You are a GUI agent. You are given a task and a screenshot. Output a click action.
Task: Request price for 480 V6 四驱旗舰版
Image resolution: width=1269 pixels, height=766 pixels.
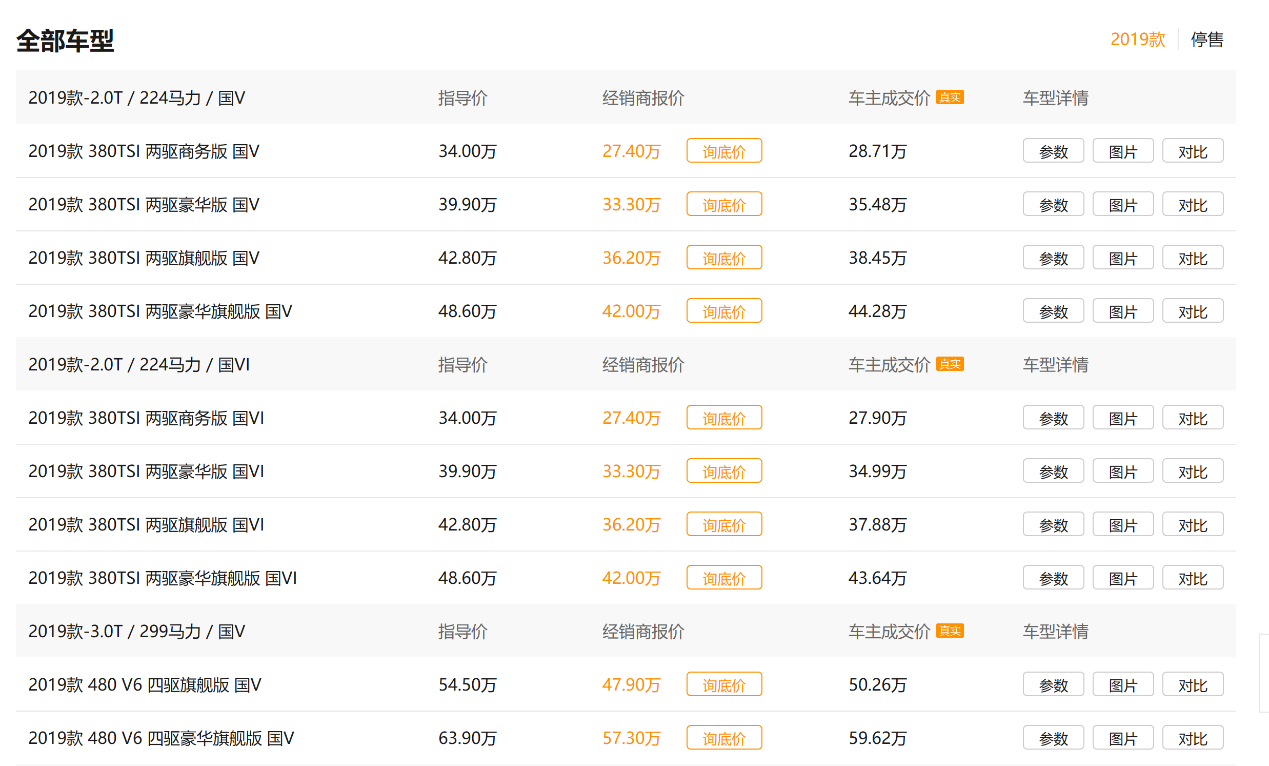pos(724,685)
